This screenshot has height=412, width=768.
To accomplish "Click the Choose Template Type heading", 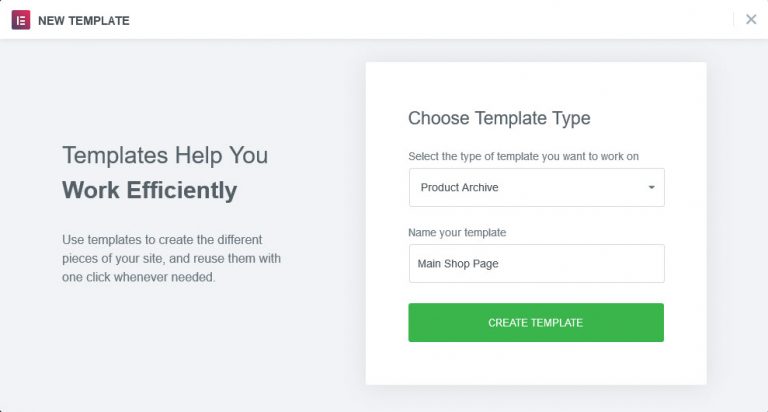I will coord(499,118).
